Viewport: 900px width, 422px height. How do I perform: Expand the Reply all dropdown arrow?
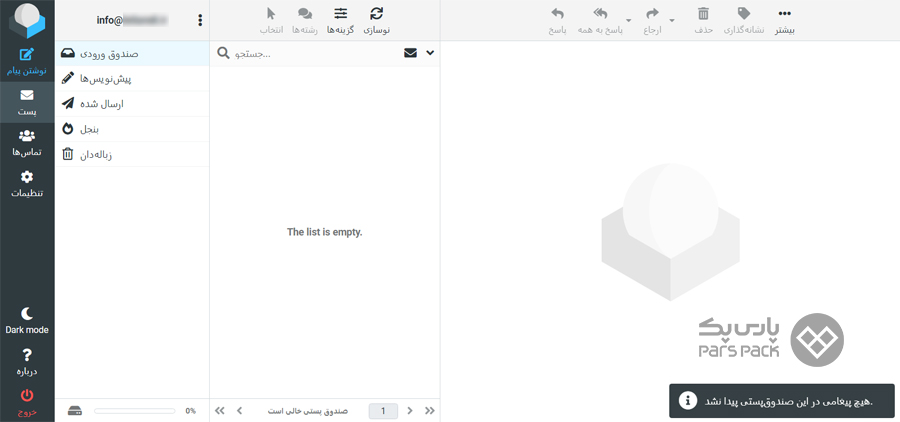click(629, 21)
